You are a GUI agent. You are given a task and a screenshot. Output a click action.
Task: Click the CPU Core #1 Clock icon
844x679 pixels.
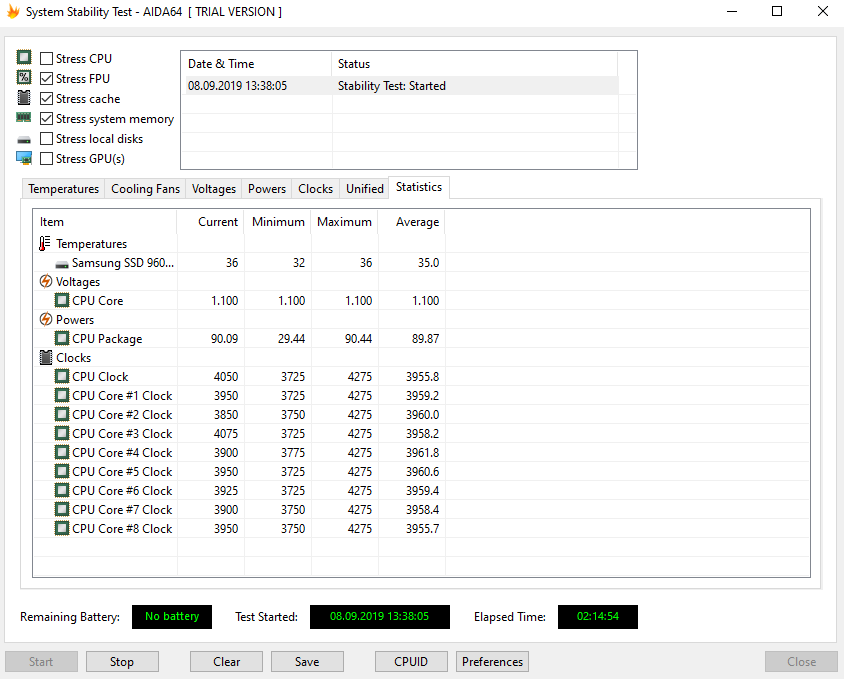[x=62, y=395]
